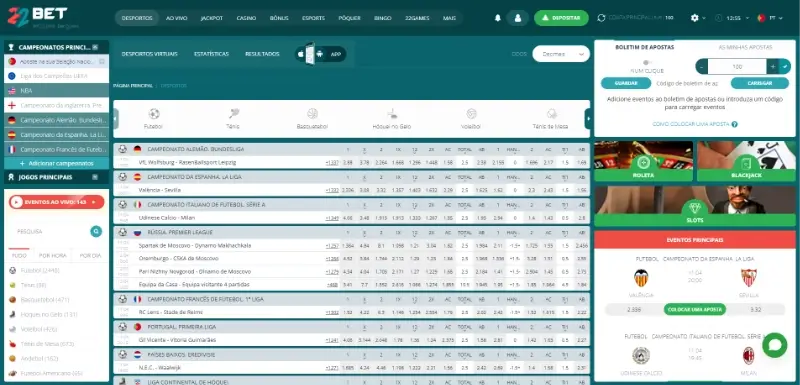Choose Hóquei no Gelo carousel icon
Image resolution: width=800 pixels, height=385 pixels.
[x=391, y=119]
